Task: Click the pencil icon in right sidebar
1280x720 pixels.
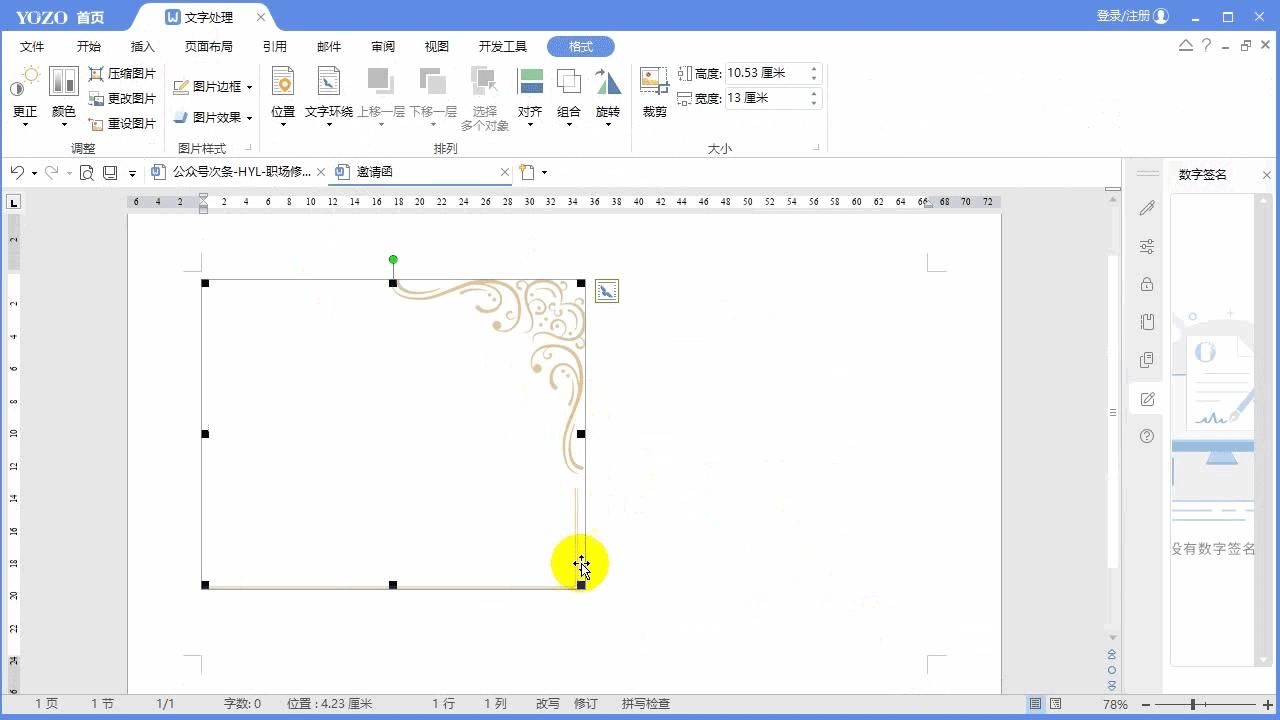Action: (1147, 209)
